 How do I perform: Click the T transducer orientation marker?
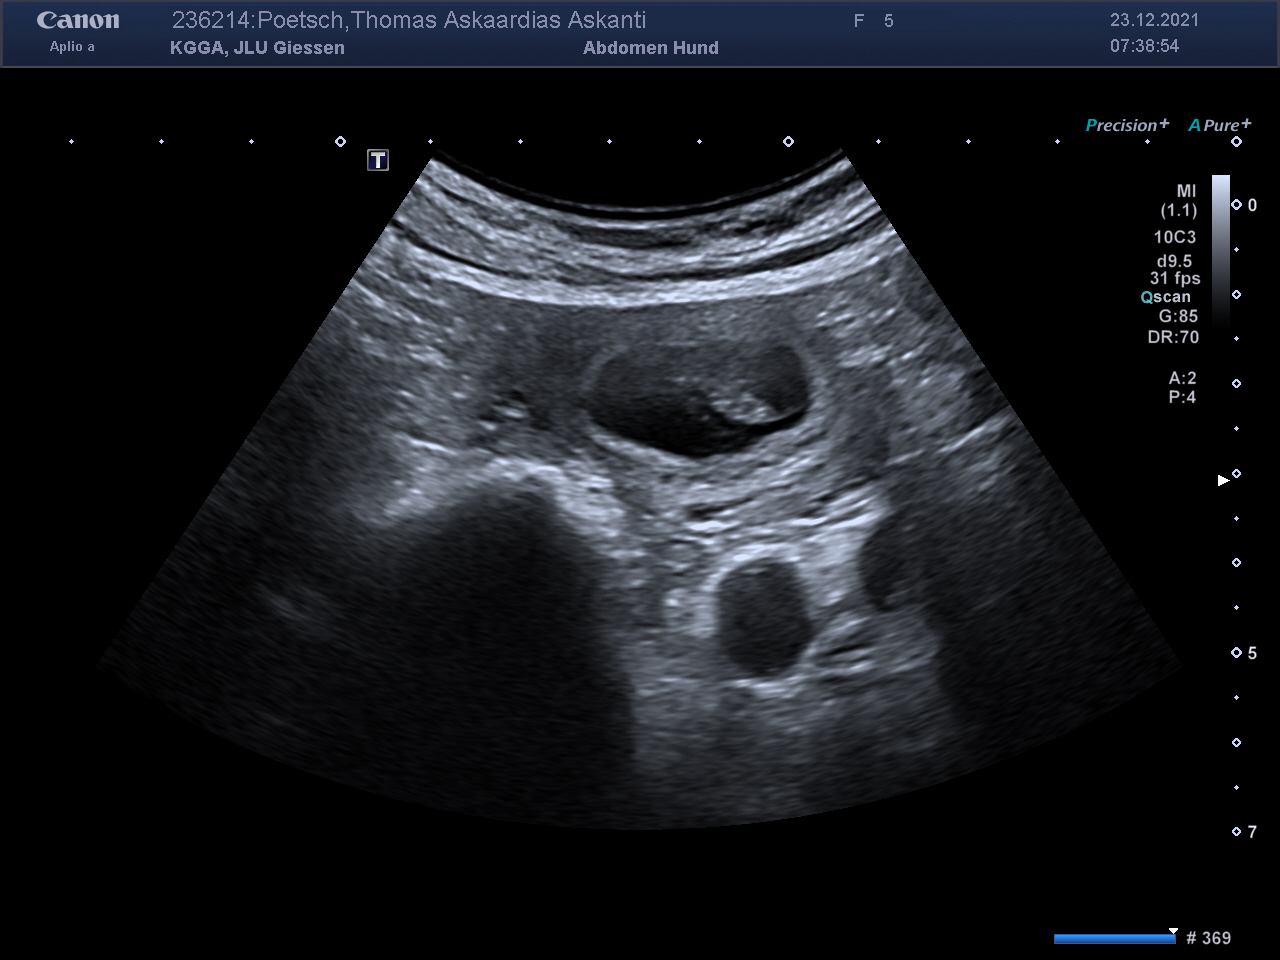pos(377,160)
